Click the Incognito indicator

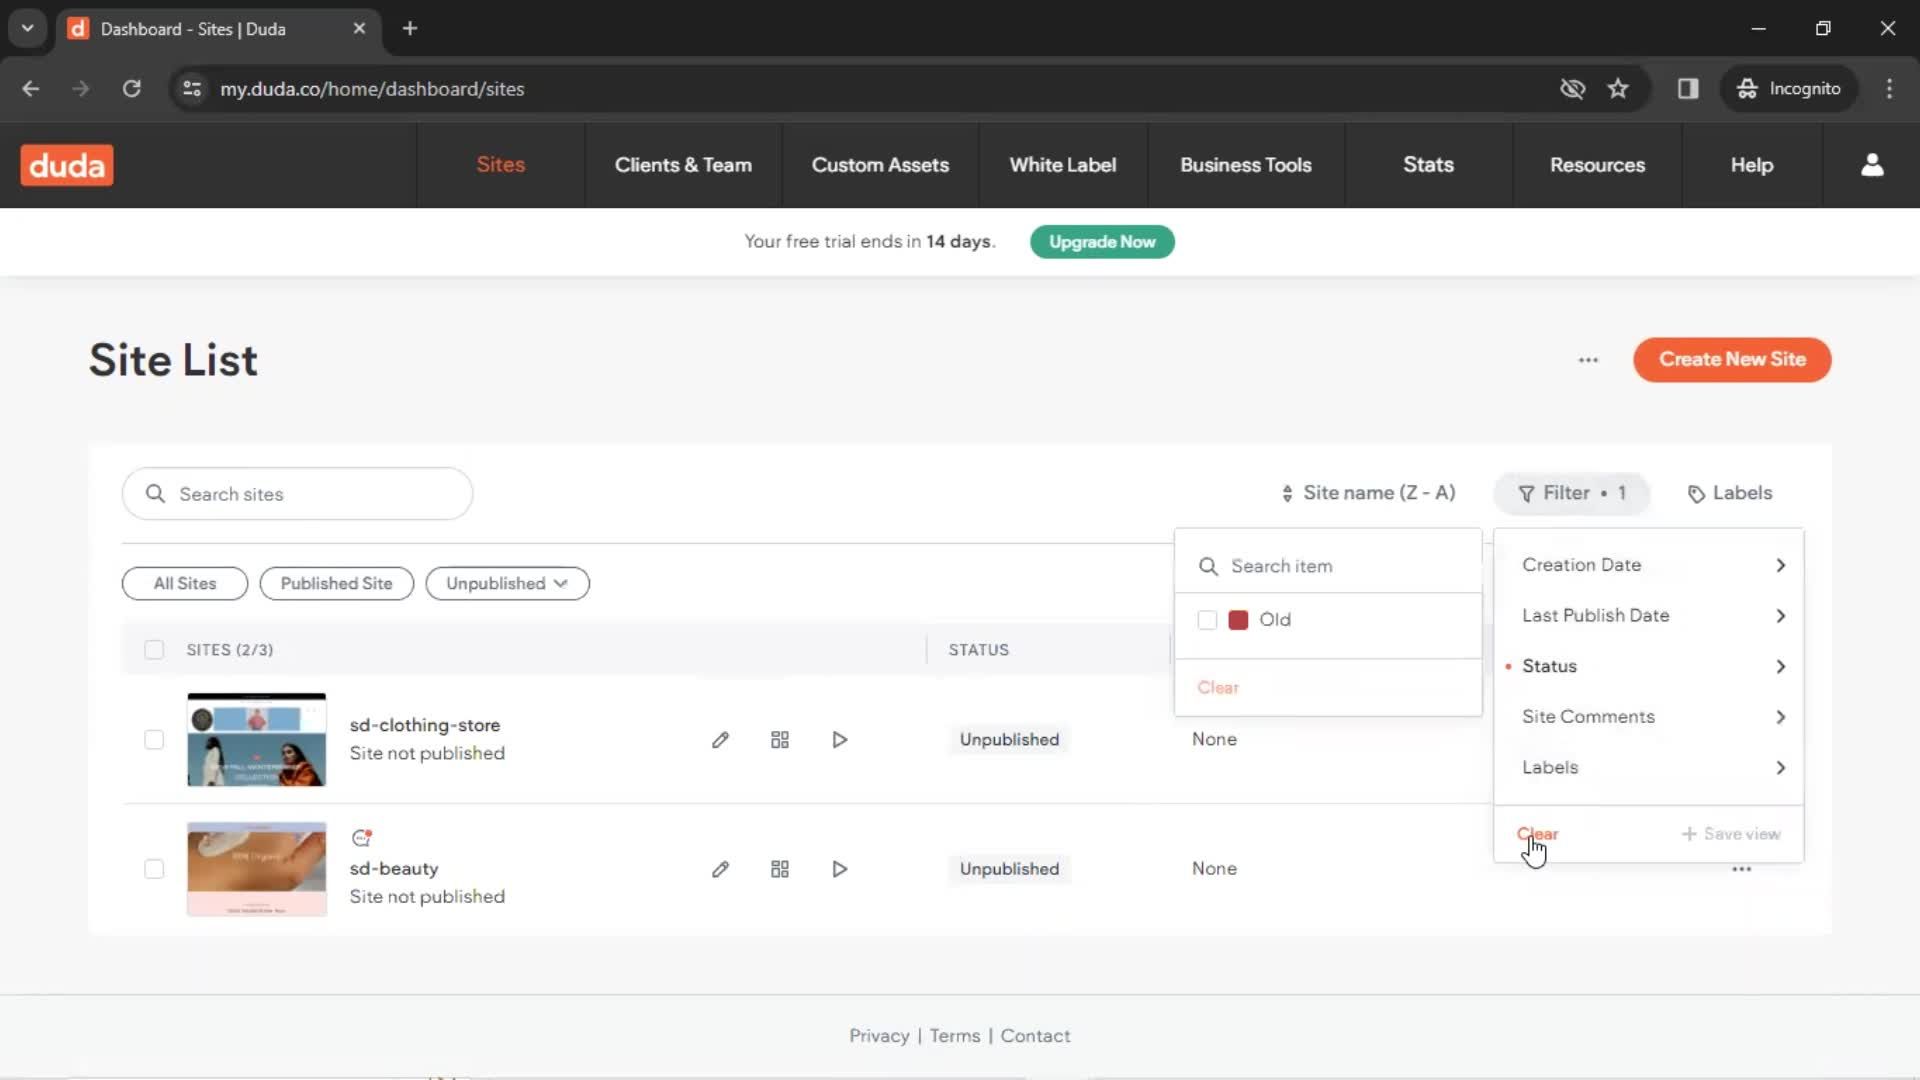(x=1788, y=89)
